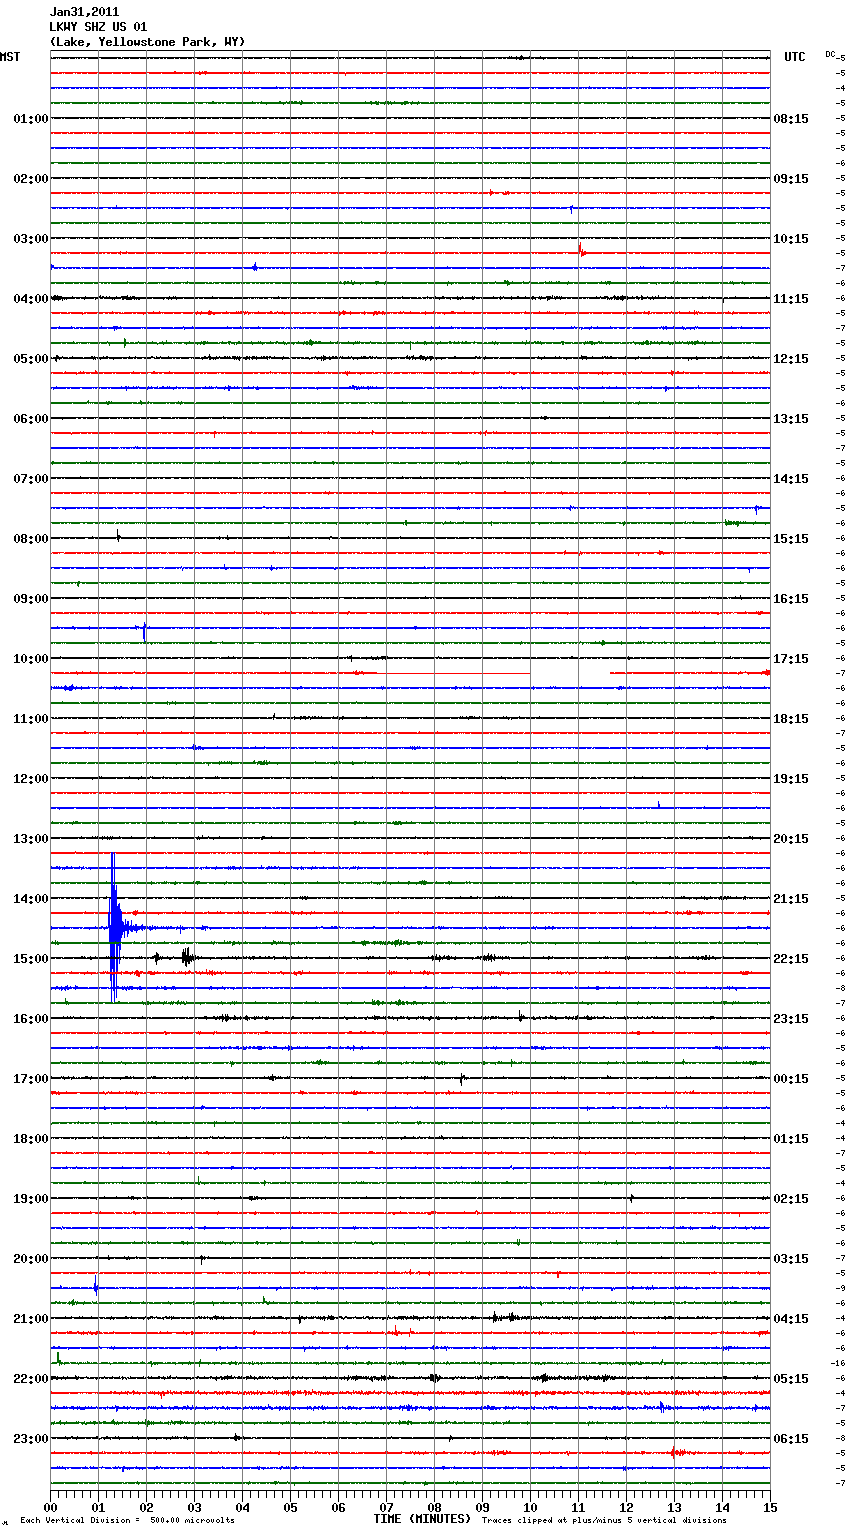This screenshot has height=1534, width=850.
Task: Click the location text Lake, Yellowstone Park, WY
Action: coord(147,42)
